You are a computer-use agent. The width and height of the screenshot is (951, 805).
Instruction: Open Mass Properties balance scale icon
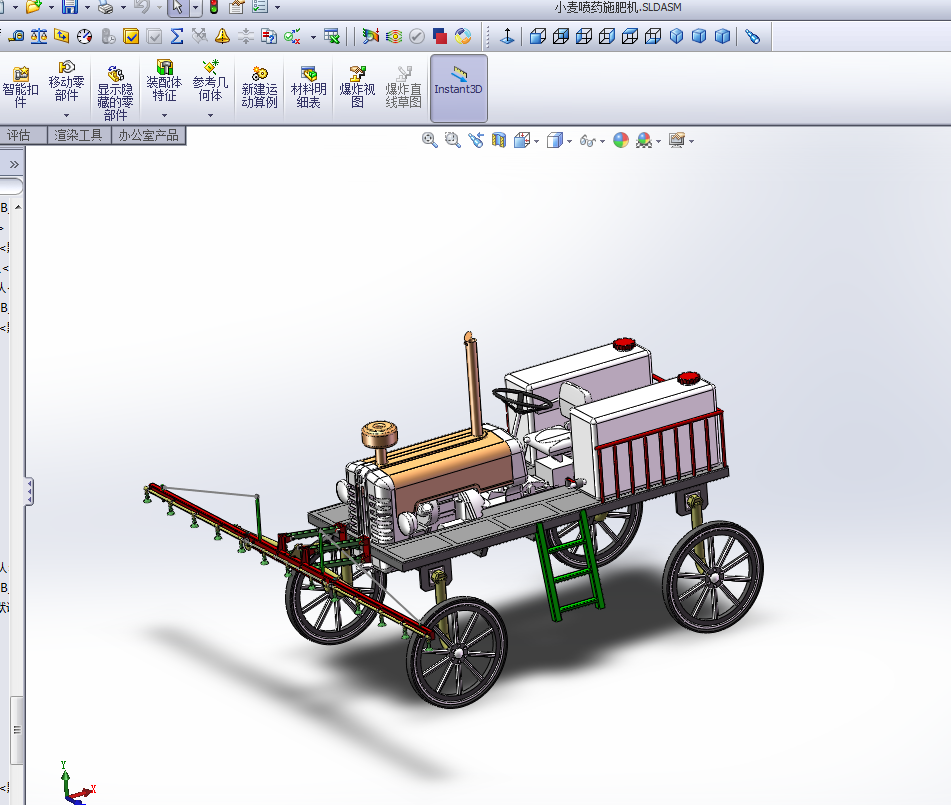coord(39,36)
